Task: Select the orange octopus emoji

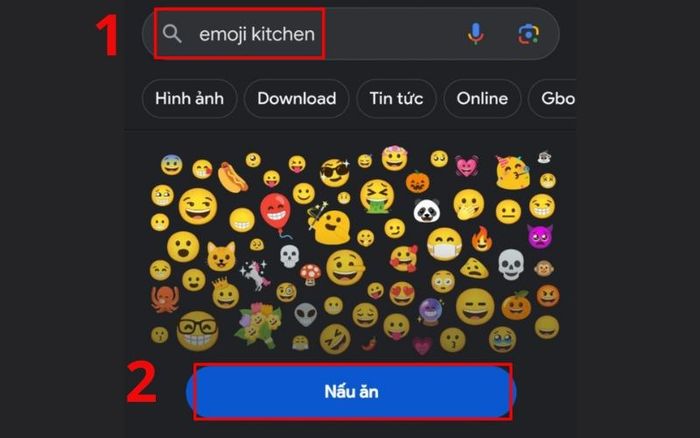Action: coord(165,299)
